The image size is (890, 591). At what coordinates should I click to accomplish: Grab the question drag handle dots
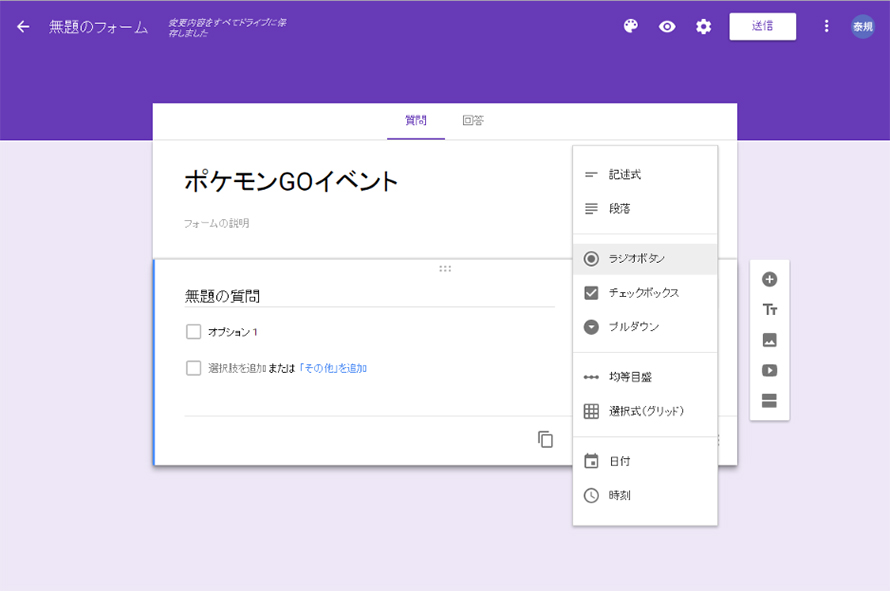(445, 269)
